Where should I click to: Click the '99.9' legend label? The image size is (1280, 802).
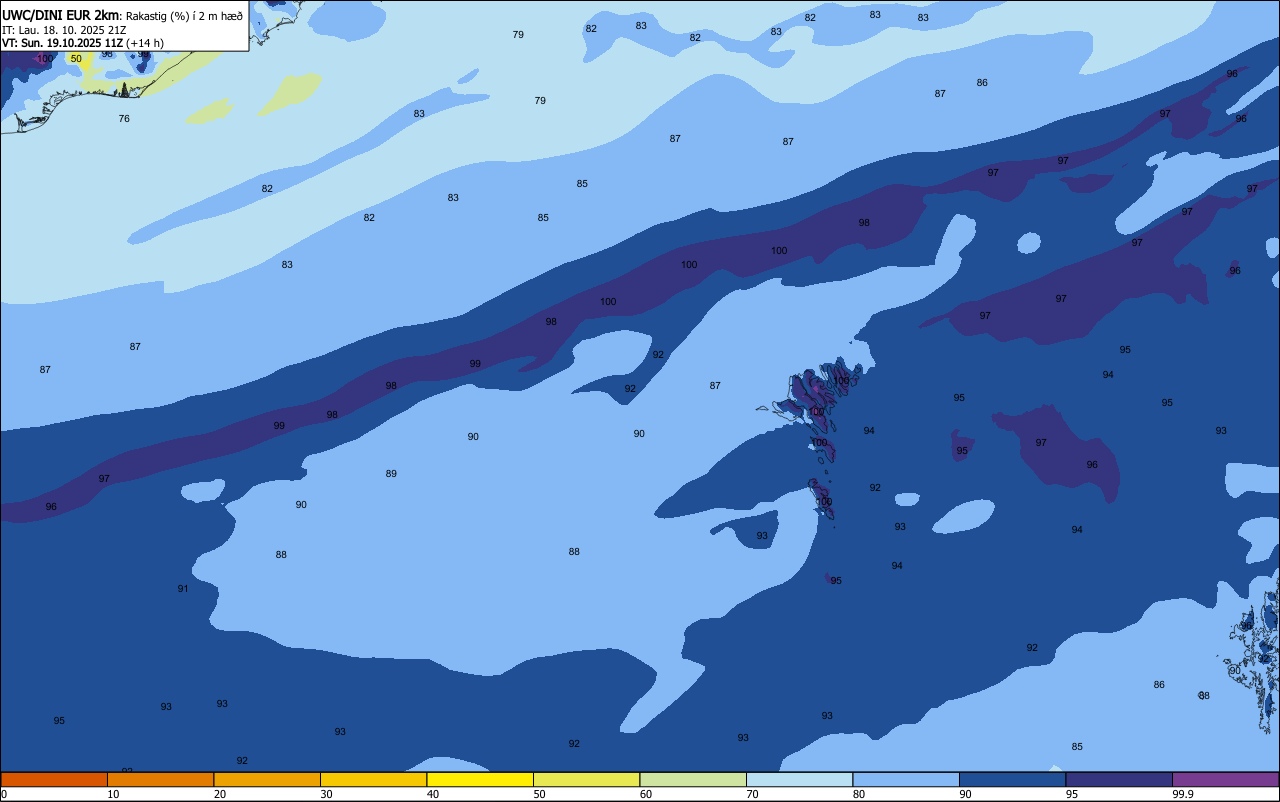(x=1182, y=794)
